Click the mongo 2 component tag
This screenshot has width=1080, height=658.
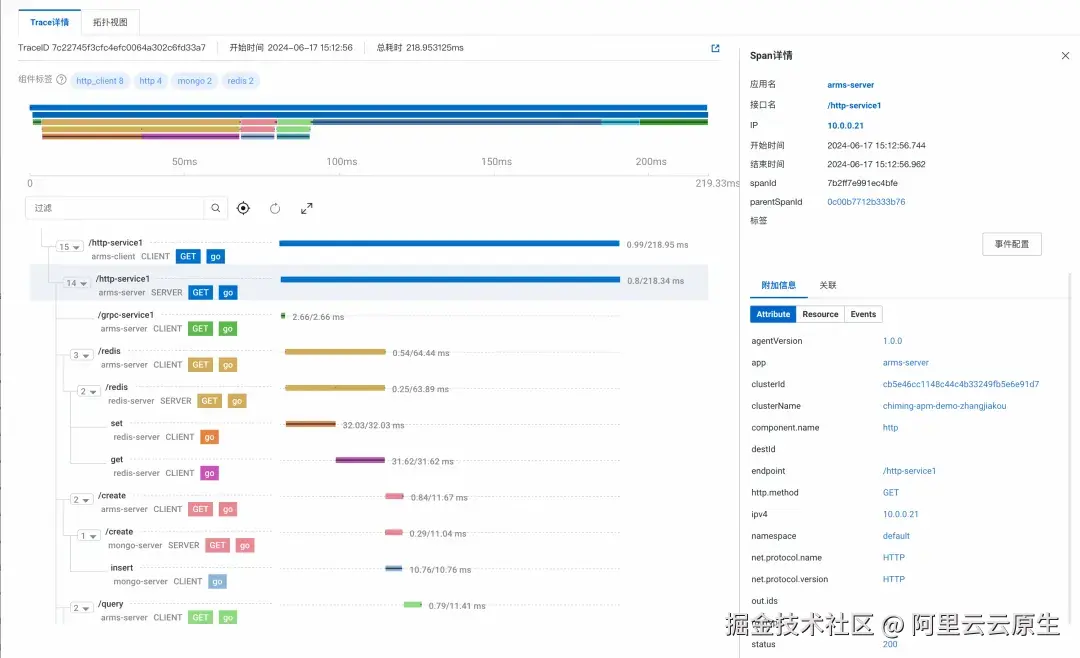pos(194,81)
